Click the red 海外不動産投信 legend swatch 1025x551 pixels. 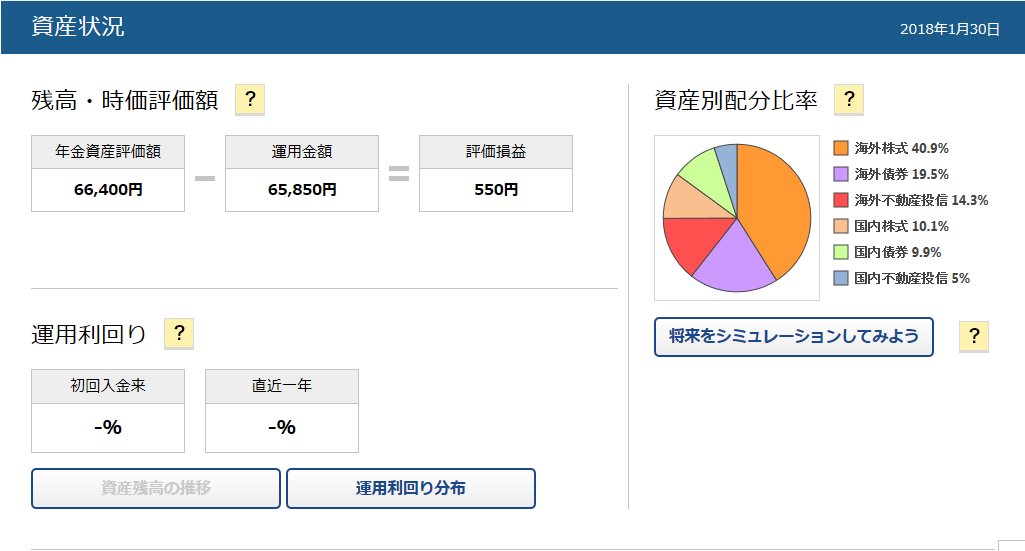tap(840, 200)
